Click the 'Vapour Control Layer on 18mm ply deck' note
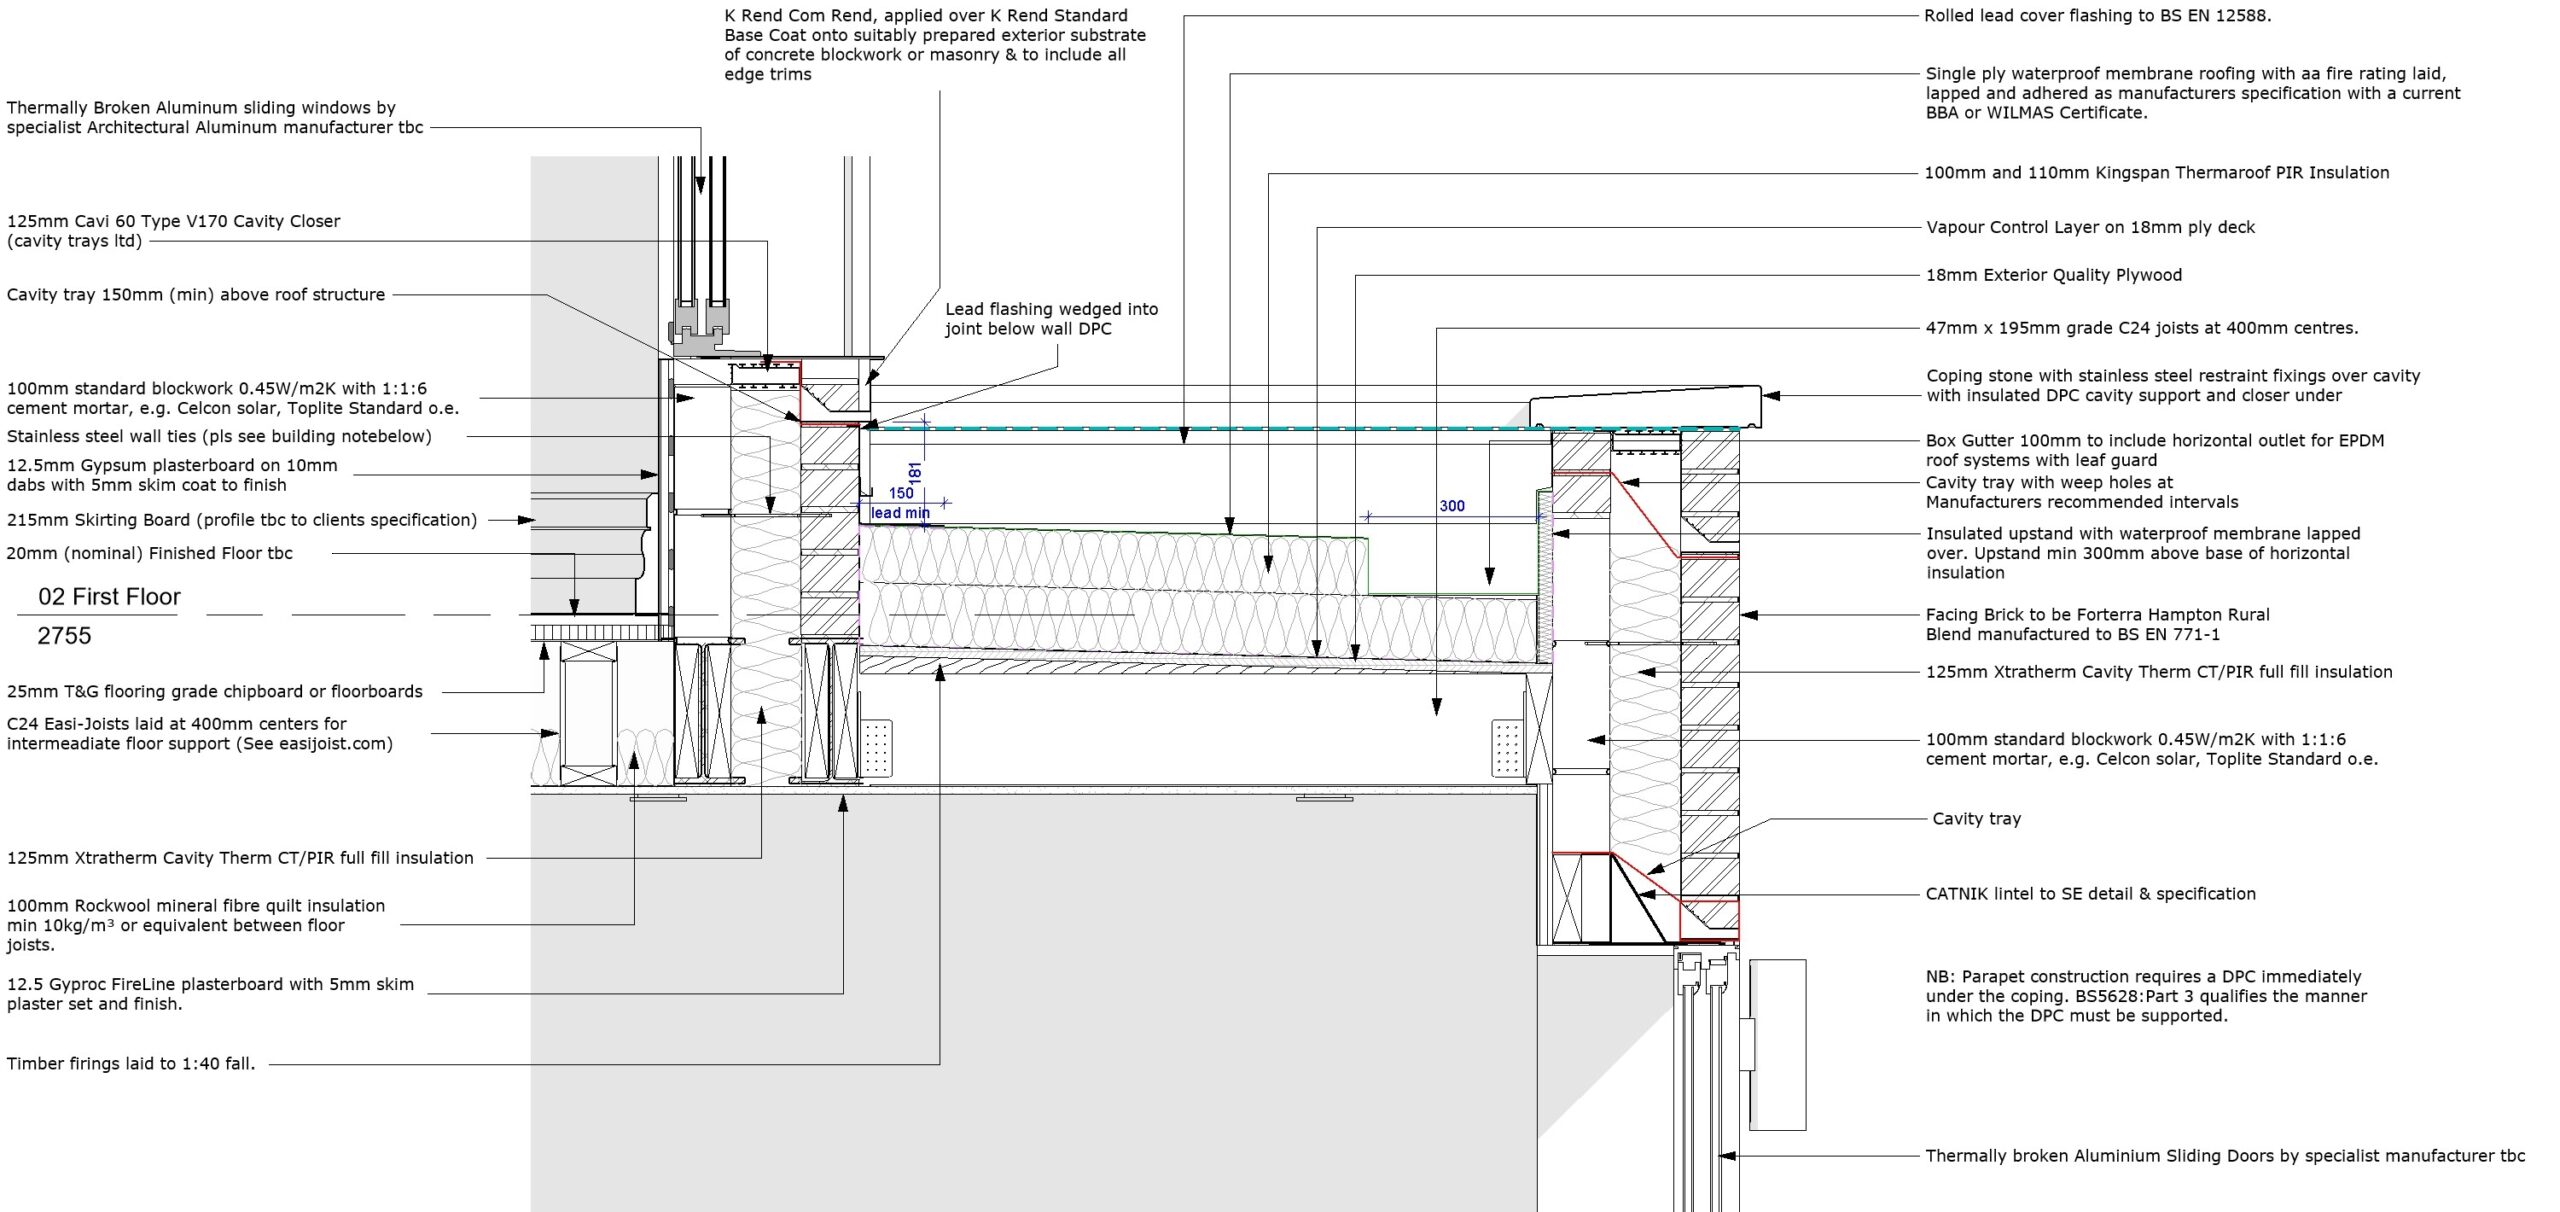The width and height of the screenshot is (2560, 1212). tap(2090, 227)
